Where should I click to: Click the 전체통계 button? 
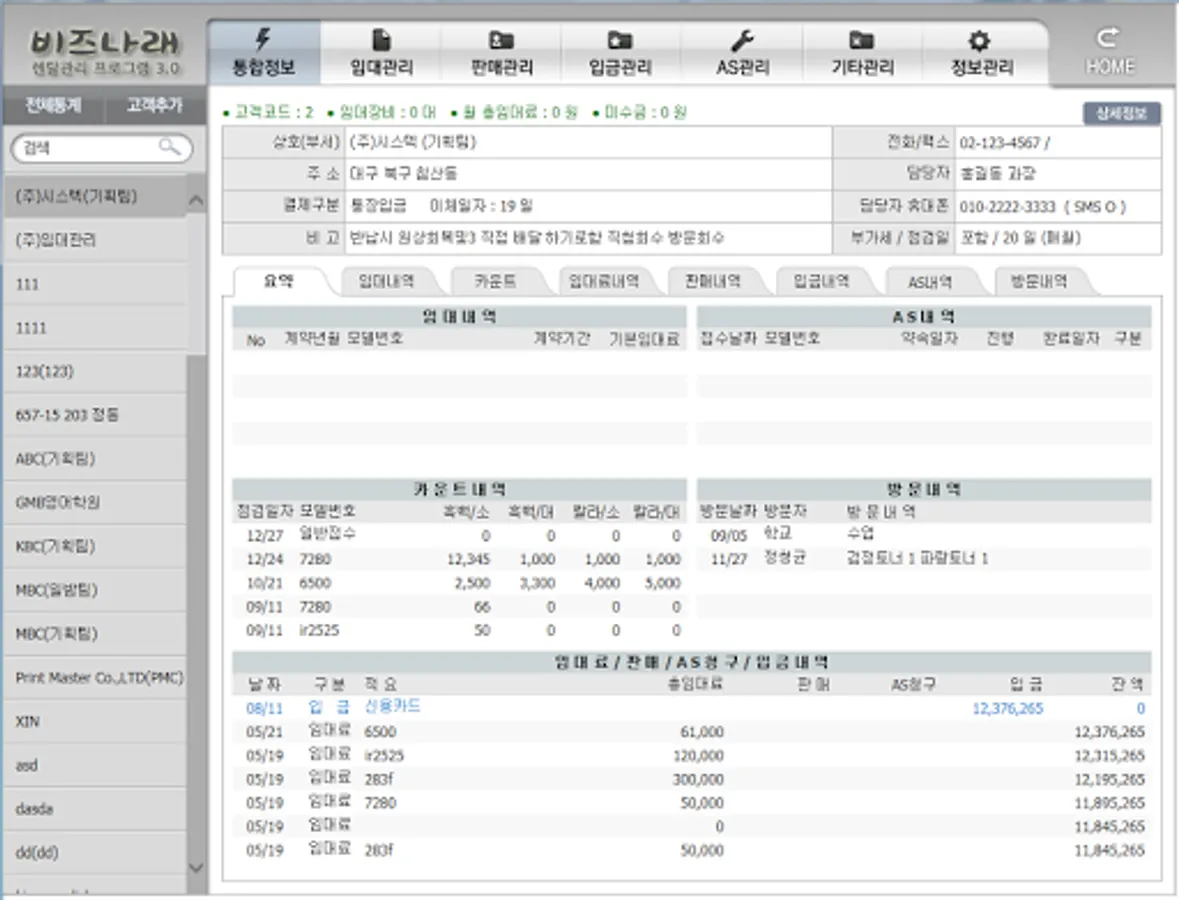coord(53,105)
